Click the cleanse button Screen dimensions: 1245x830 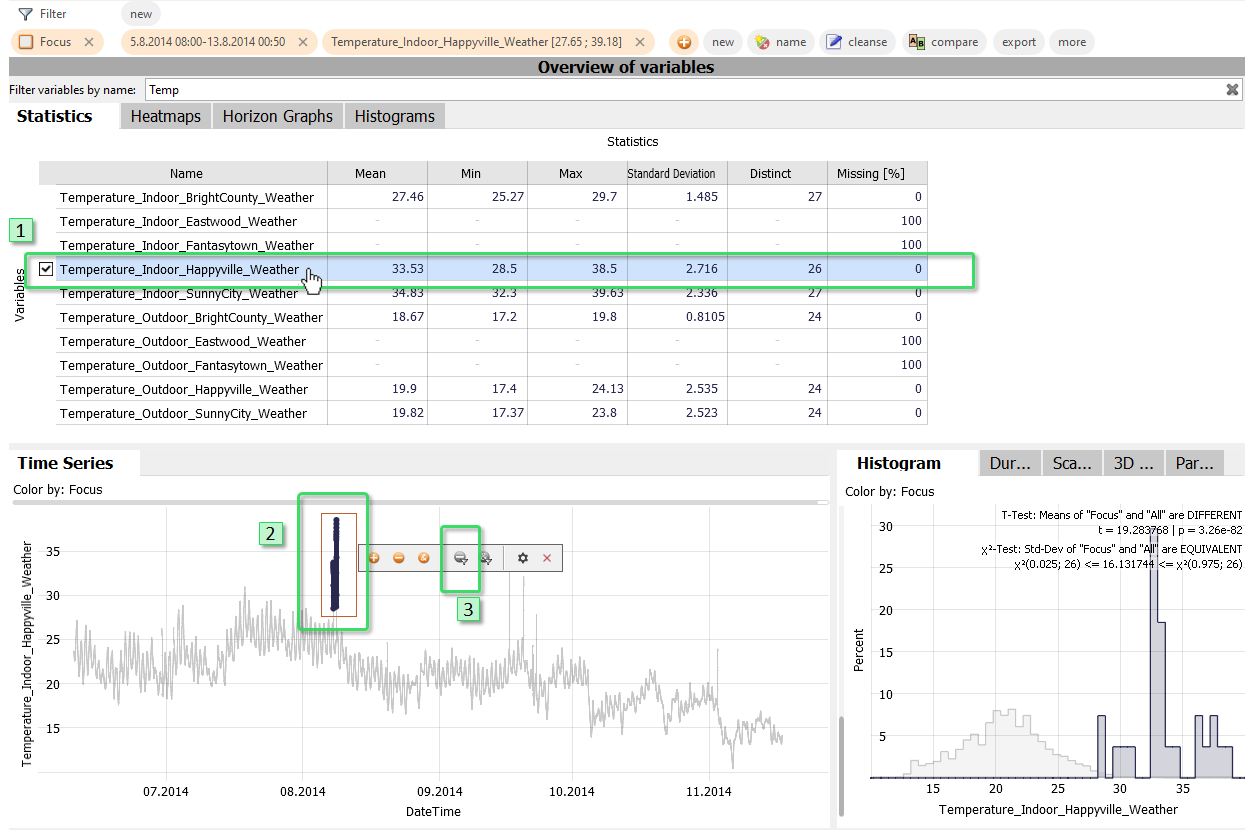click(857, 42)
